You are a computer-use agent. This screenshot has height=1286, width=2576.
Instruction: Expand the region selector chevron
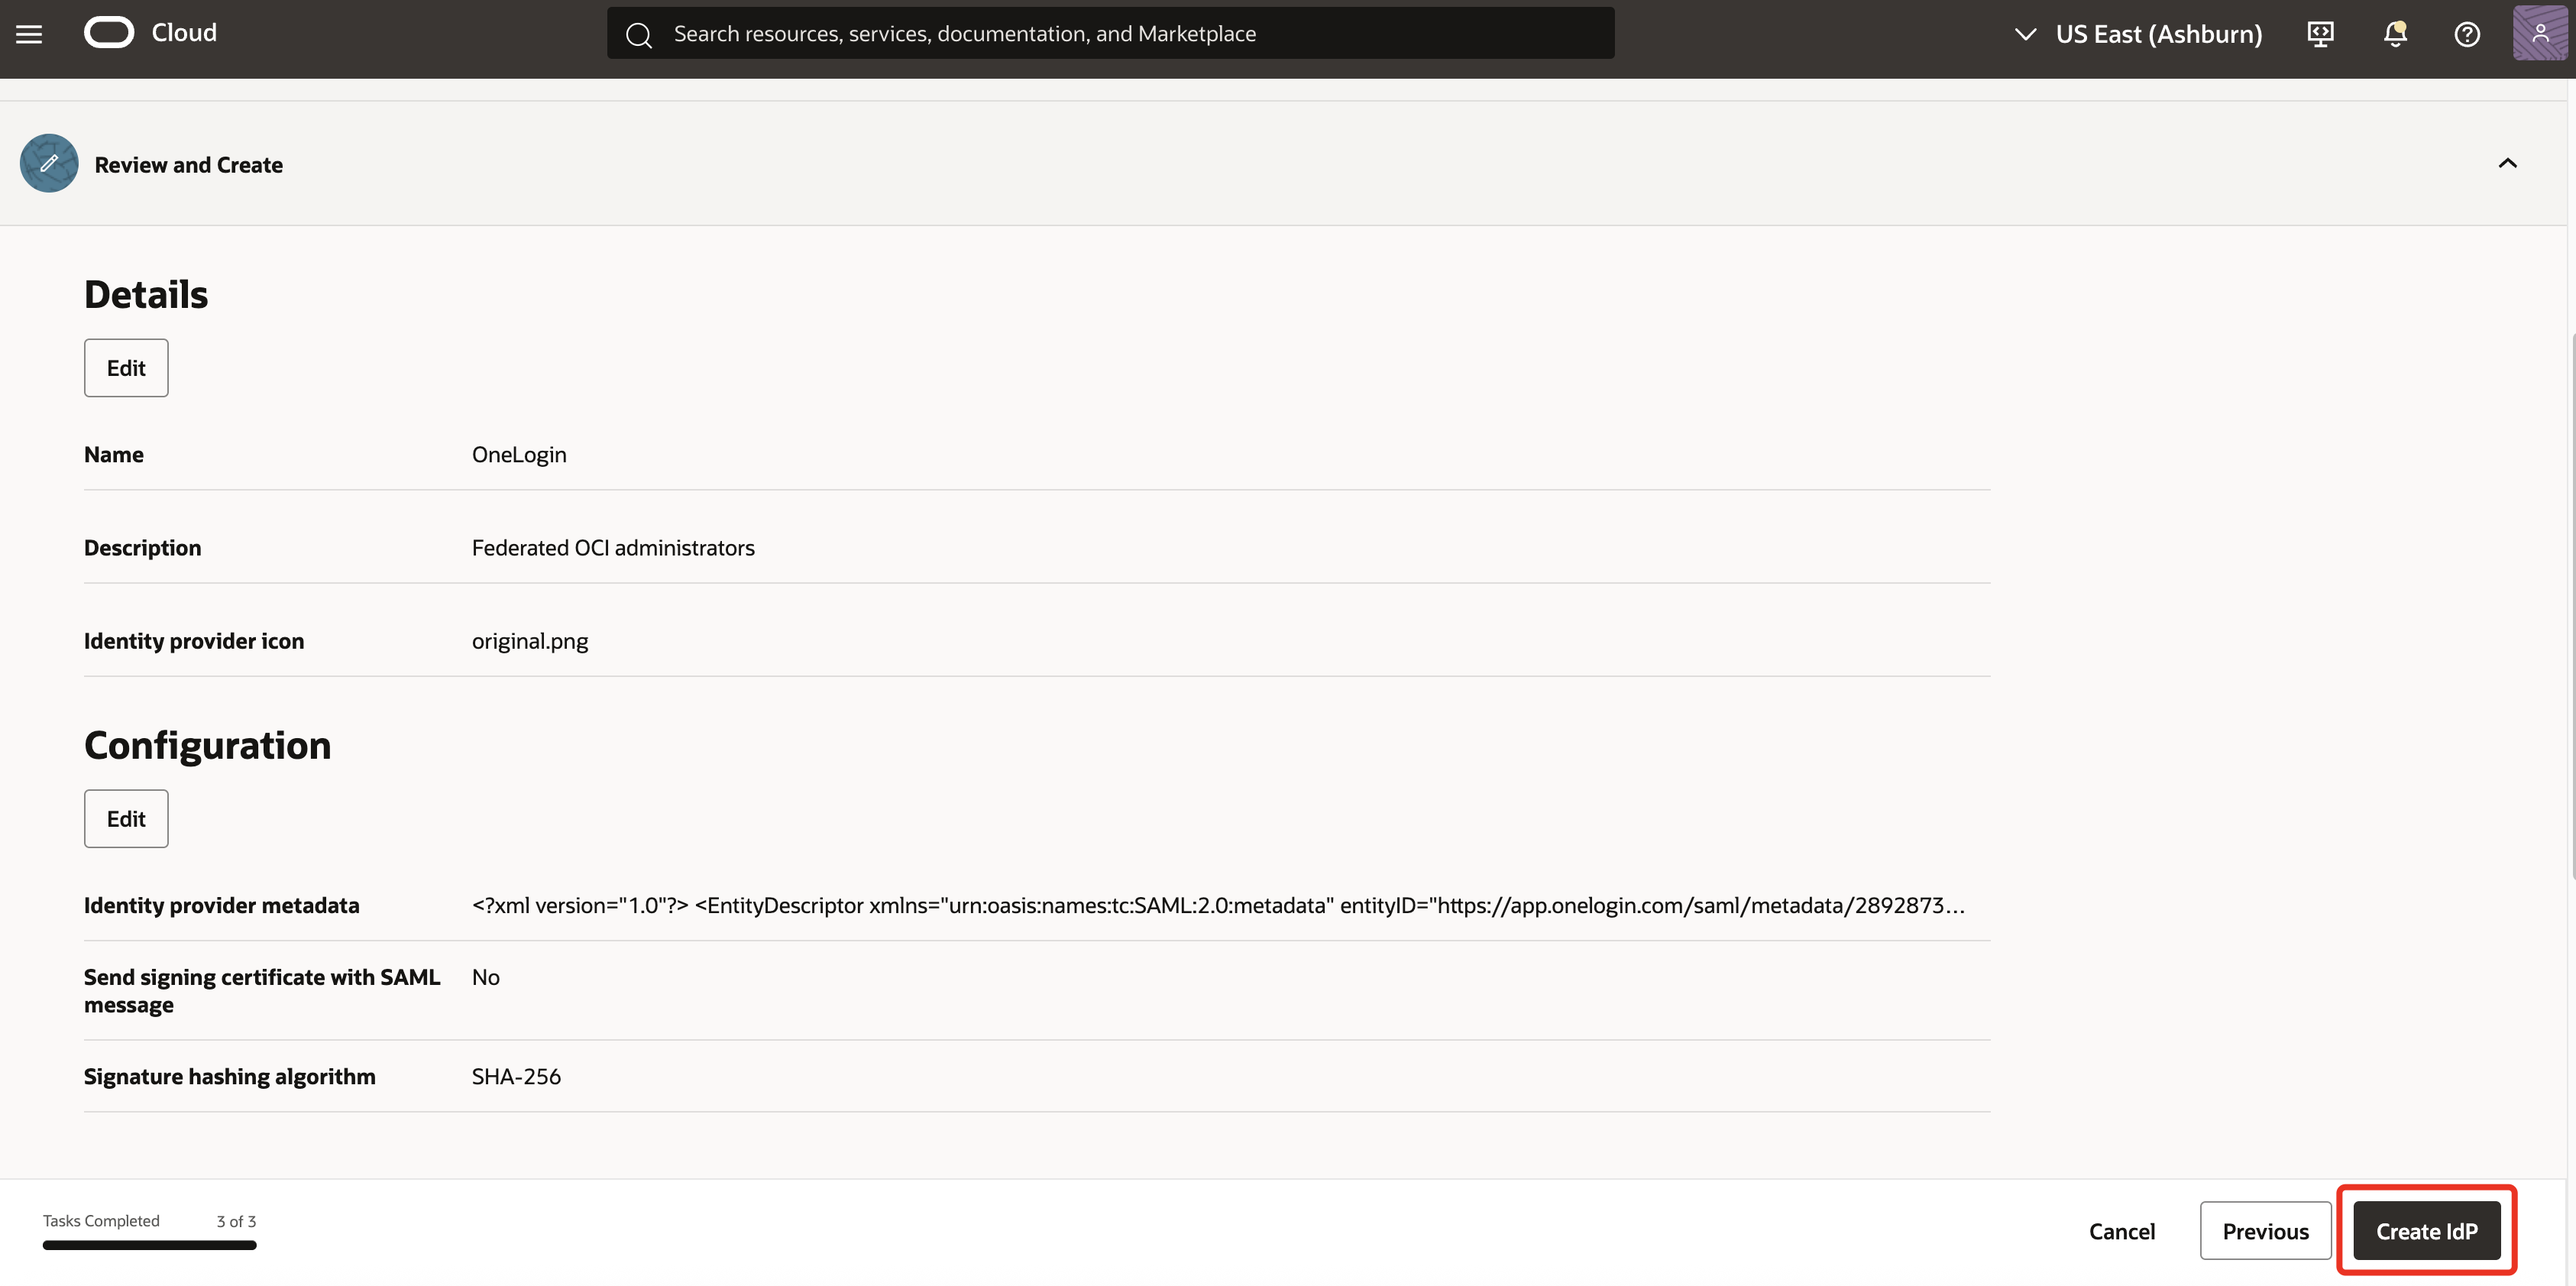tap(2024, 33)
